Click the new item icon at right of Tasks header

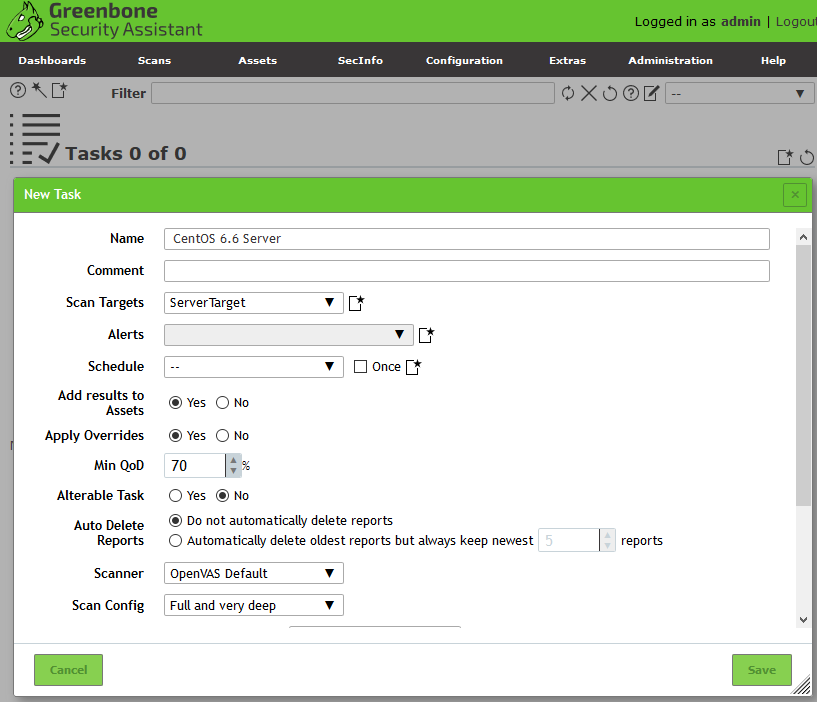785,157
